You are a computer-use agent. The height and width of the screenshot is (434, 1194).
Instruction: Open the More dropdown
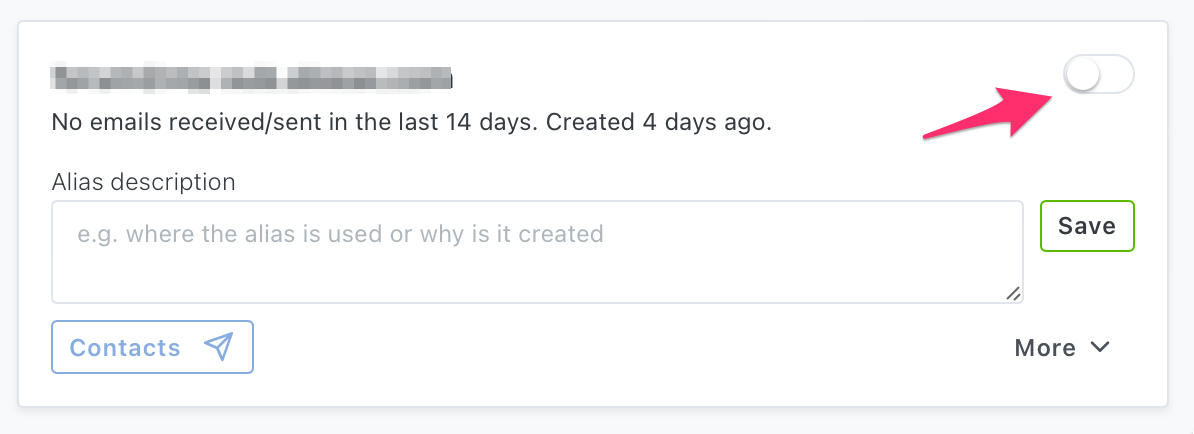pyautogui.click(x=1062, y=348)
